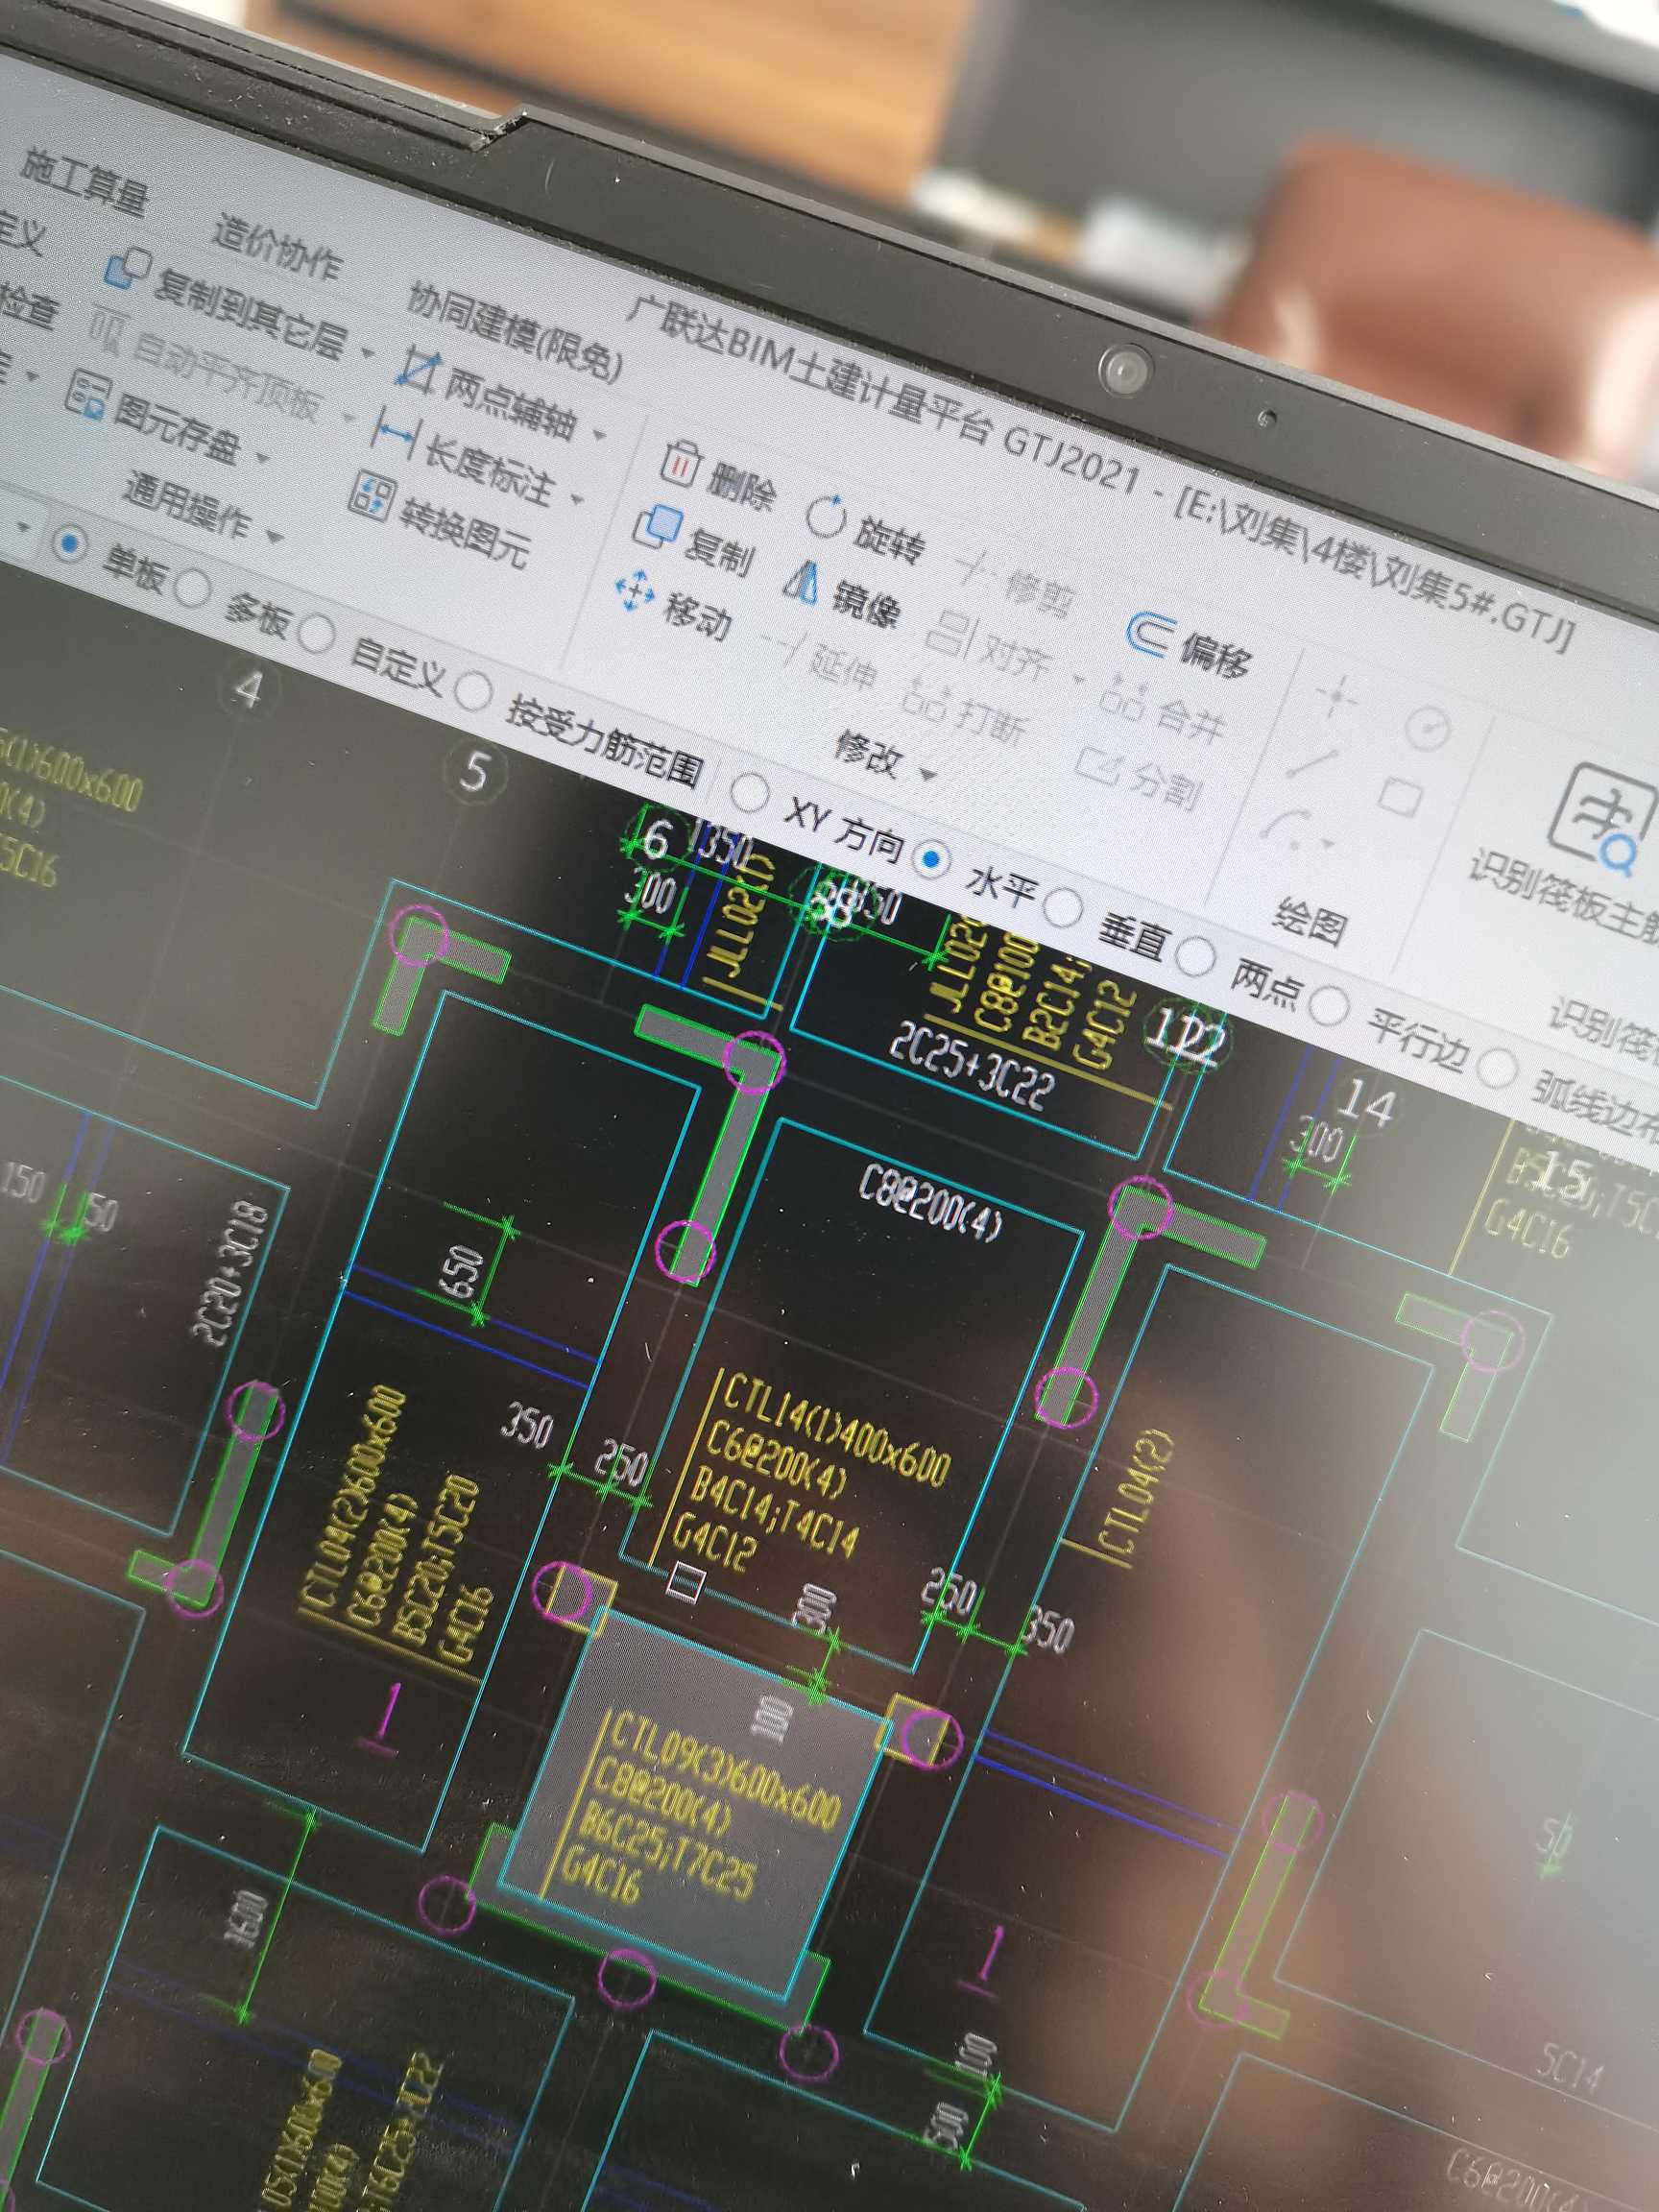1659x2212 pixels.
Task: Select the 平行边 radio button
Action: pos(1331,1006)
